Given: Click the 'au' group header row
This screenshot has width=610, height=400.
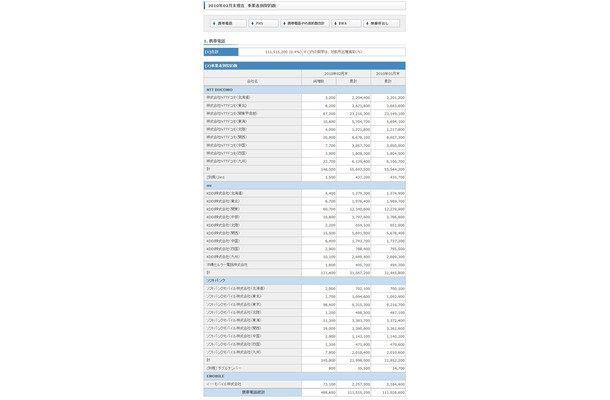Looking at the screenshot, I should [x=305, y=185].
